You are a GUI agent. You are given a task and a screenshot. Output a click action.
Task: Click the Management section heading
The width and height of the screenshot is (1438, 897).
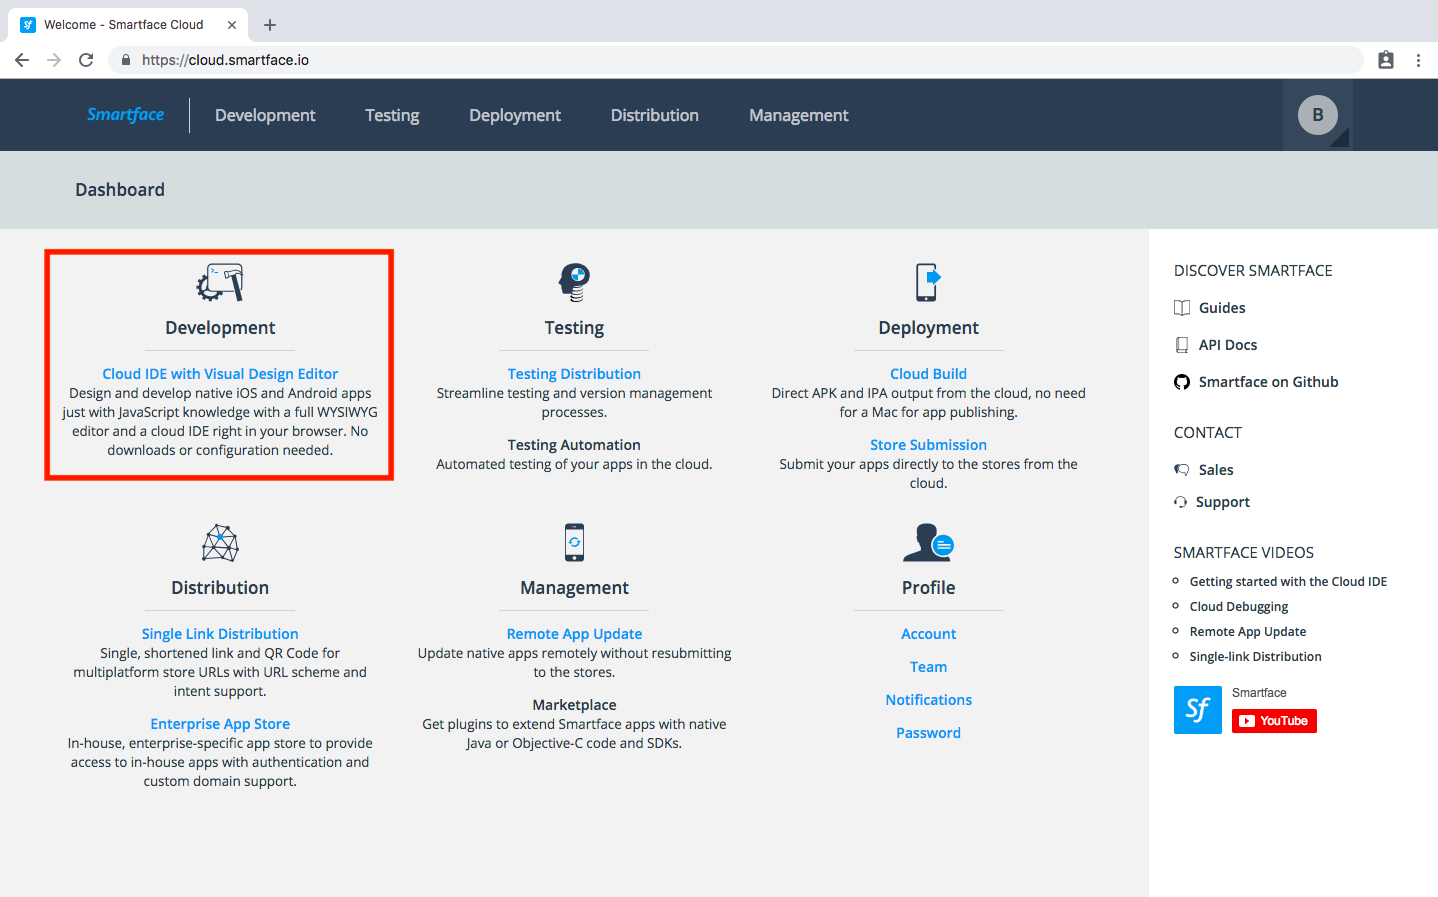point(574,588)
